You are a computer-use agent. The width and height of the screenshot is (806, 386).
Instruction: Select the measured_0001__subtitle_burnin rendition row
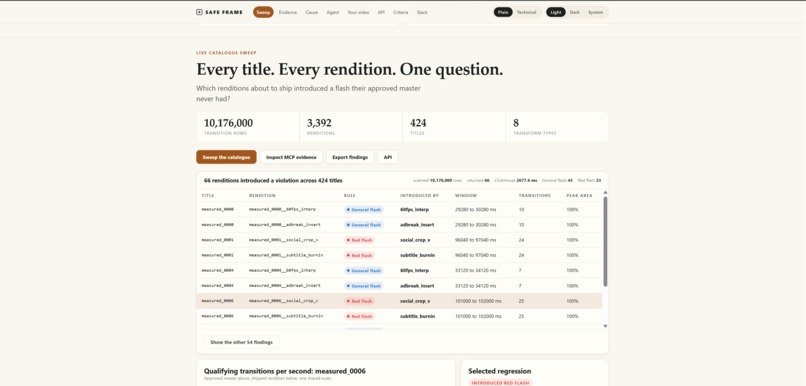399,255
